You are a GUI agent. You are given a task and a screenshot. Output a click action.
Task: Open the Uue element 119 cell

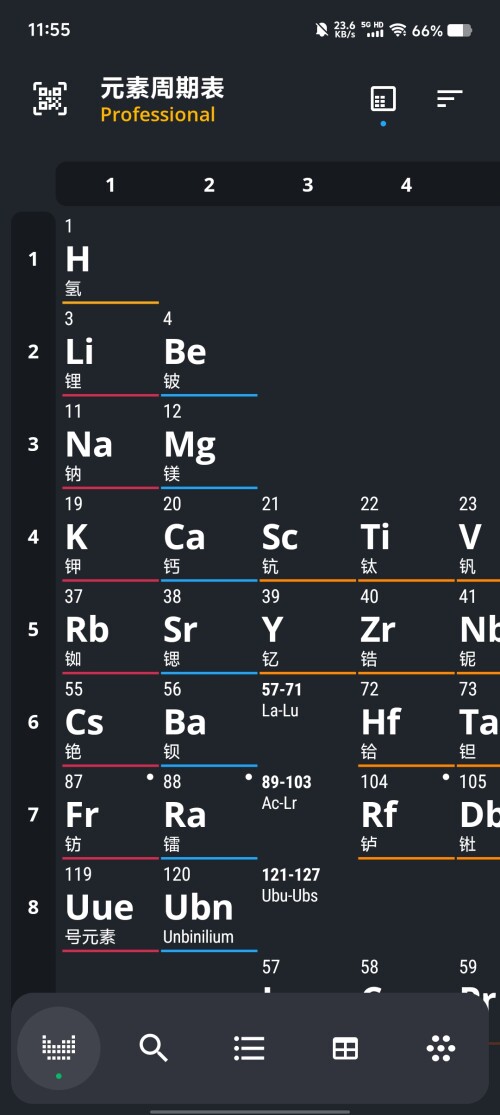tap(110, 907)
